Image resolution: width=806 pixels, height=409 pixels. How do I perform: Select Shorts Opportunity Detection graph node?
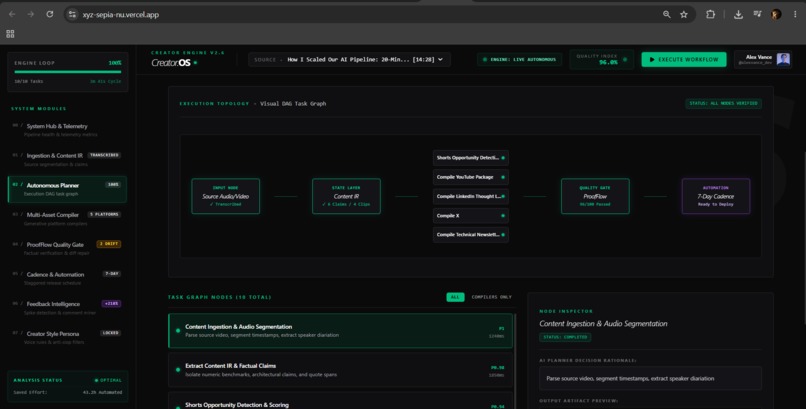470,158
